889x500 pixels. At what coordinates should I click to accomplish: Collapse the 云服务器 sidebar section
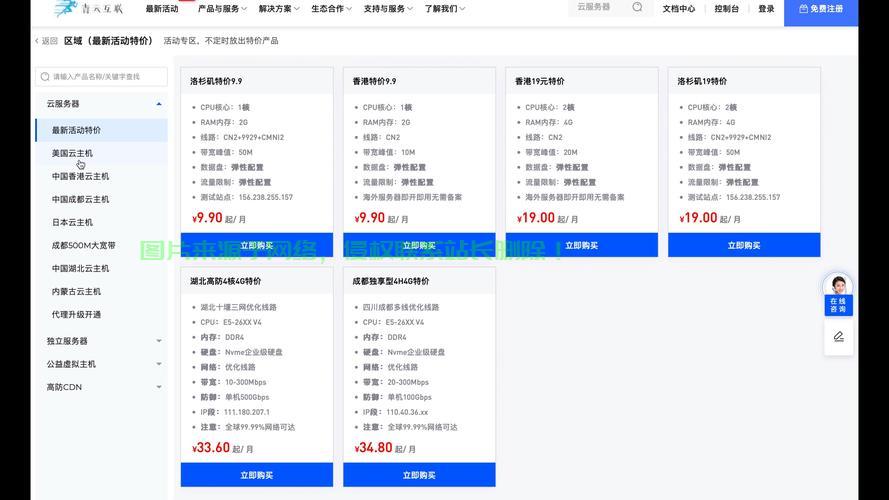click(158, 104)
